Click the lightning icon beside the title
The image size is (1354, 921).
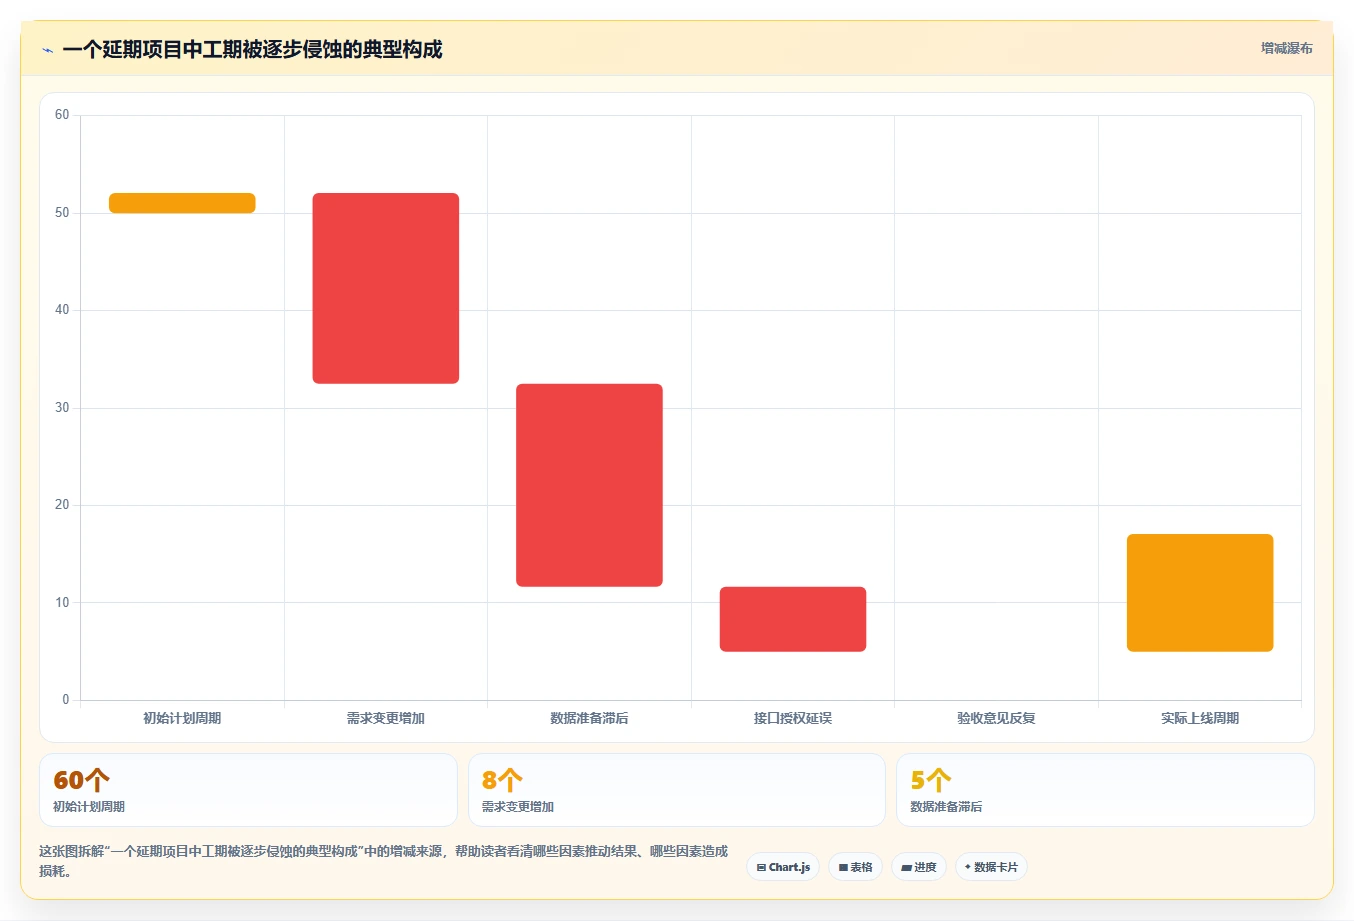[47, 50]
